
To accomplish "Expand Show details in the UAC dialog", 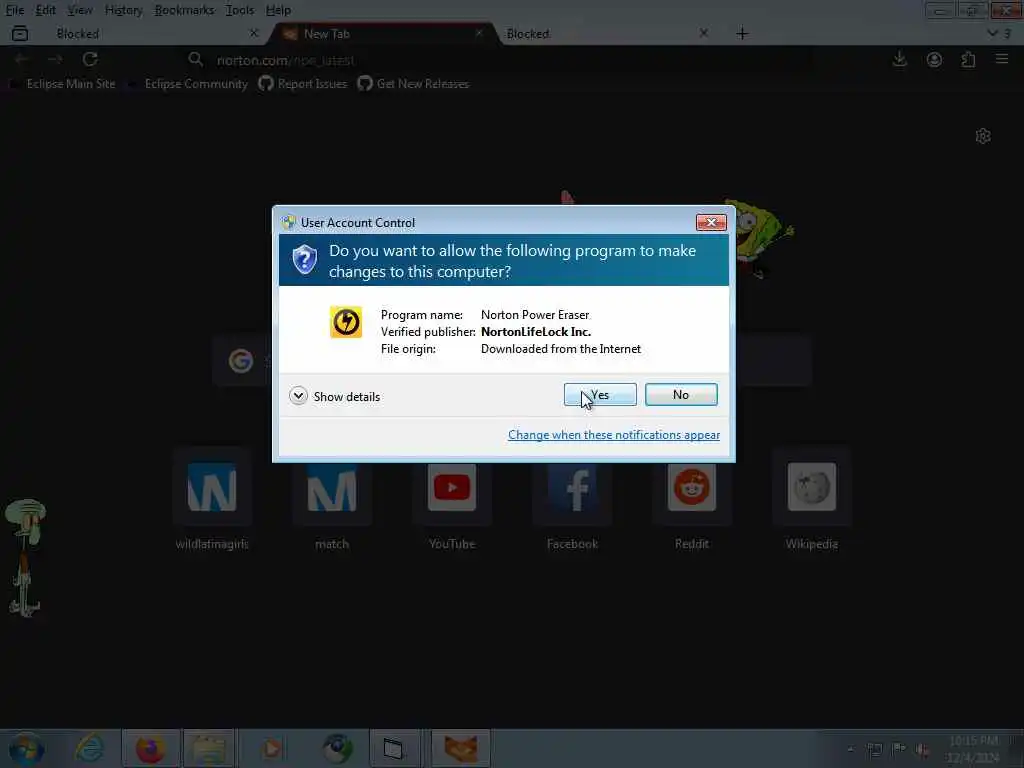I will pyautogui.click(x=334, y=396).
